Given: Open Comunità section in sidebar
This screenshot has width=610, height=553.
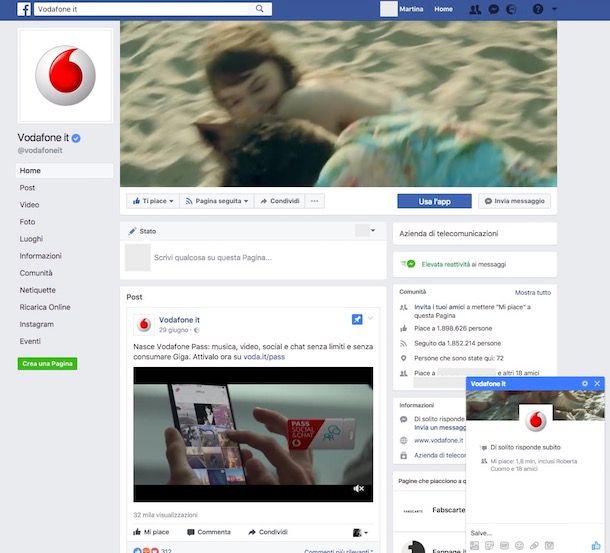Looking at the screenshot, I should [x=36, y=273].
